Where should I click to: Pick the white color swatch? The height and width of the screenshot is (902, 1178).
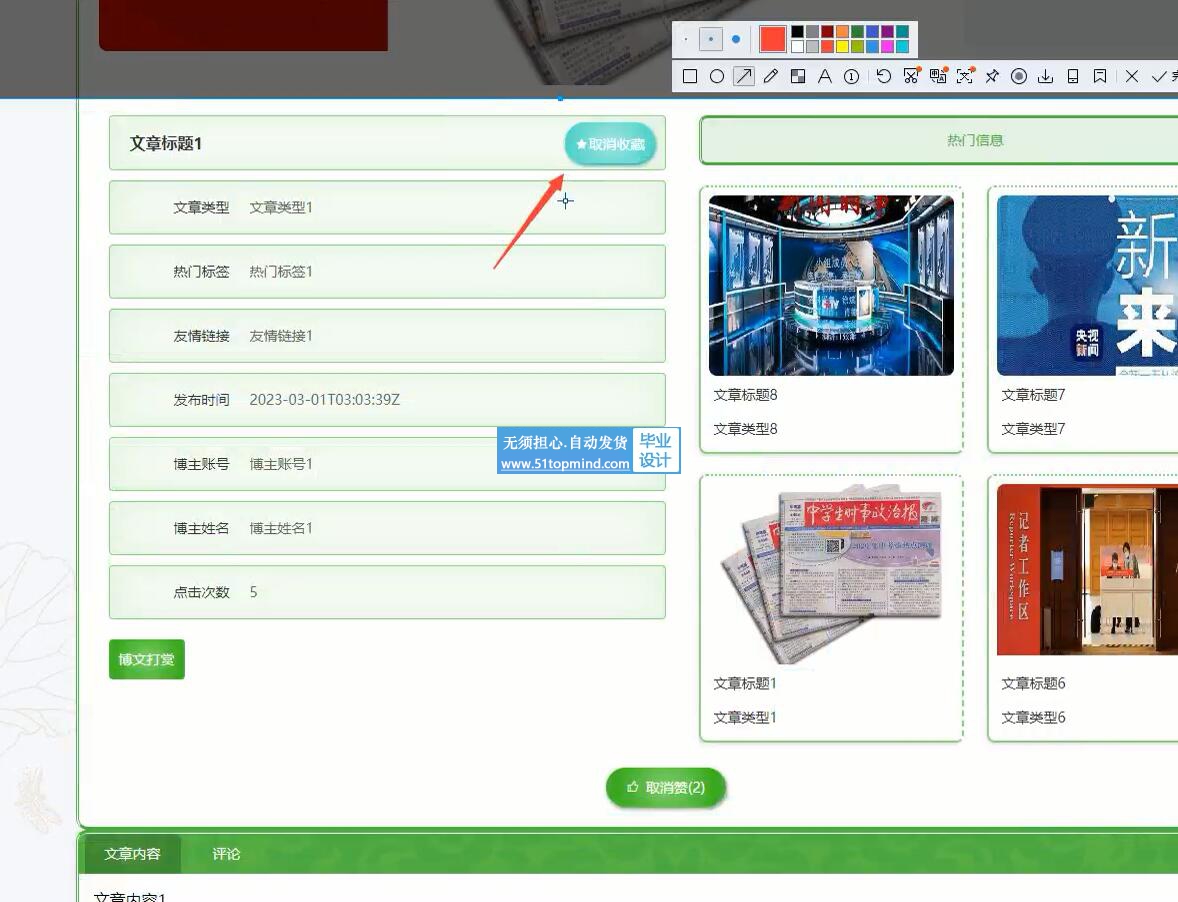pos(797,47)
